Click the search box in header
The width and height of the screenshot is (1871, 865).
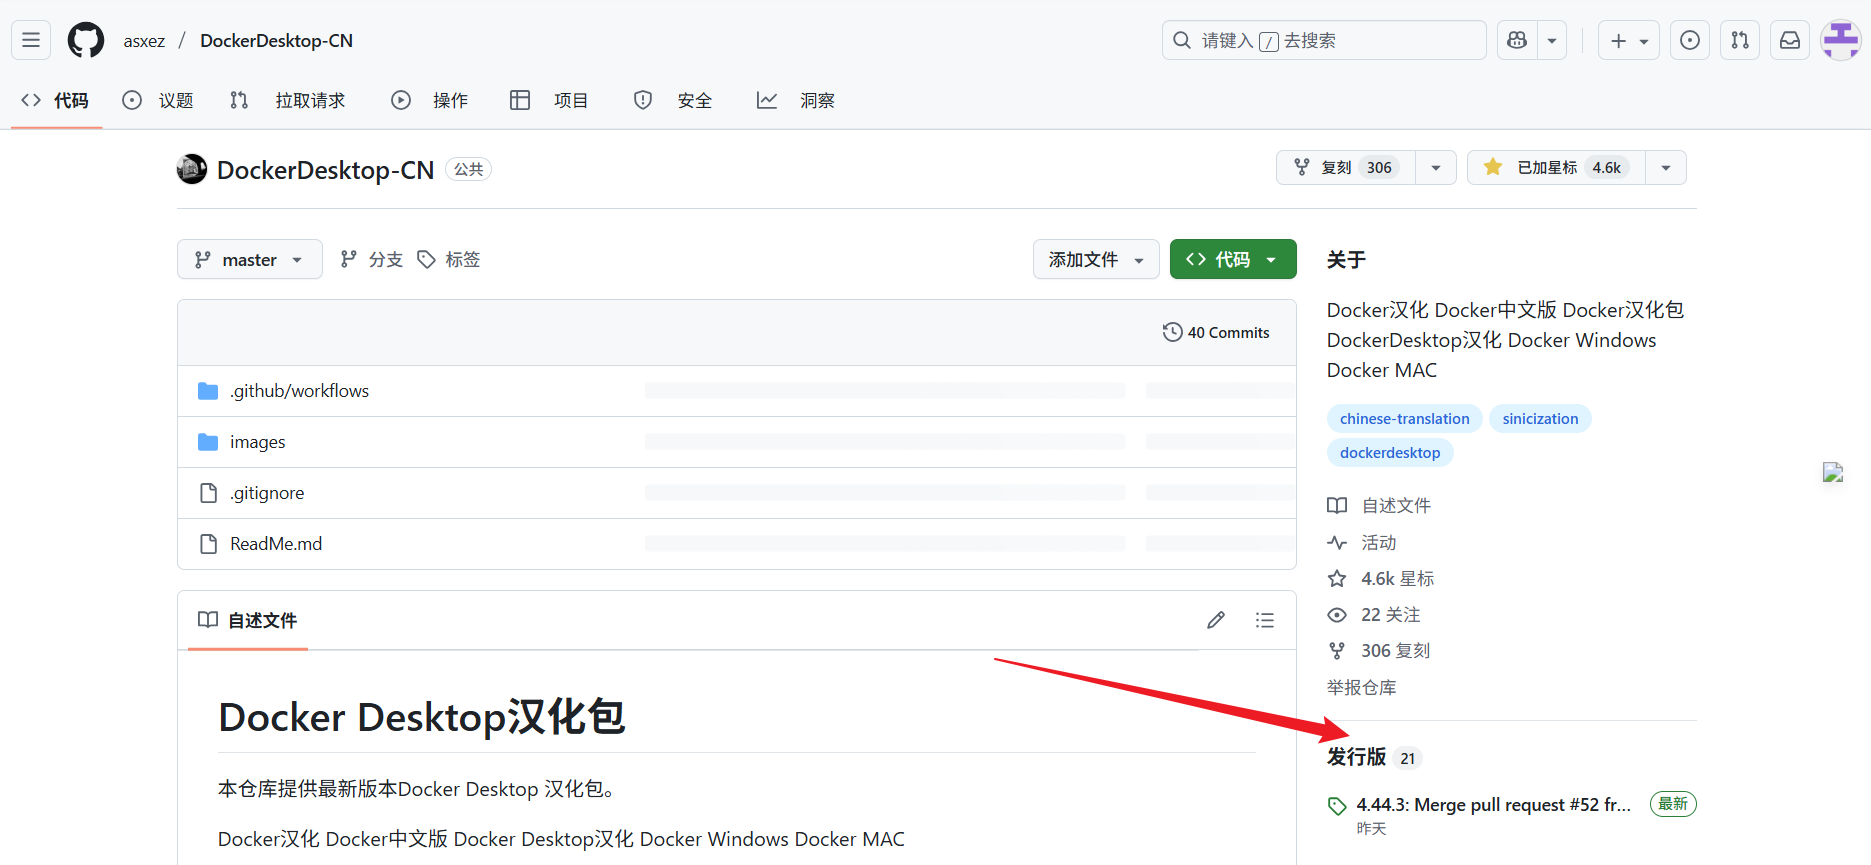click(1324, 40)
